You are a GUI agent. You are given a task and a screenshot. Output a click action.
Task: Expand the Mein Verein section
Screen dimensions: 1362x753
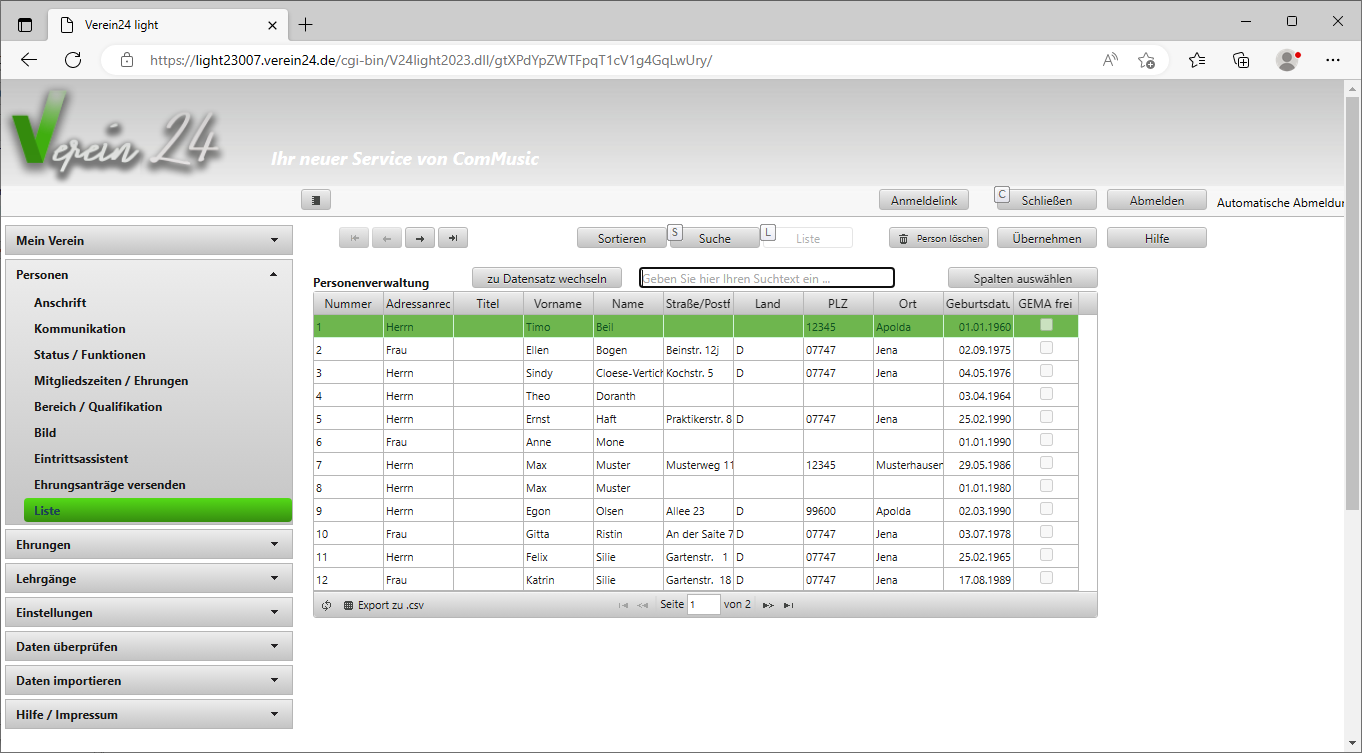[x=149, y=241]
